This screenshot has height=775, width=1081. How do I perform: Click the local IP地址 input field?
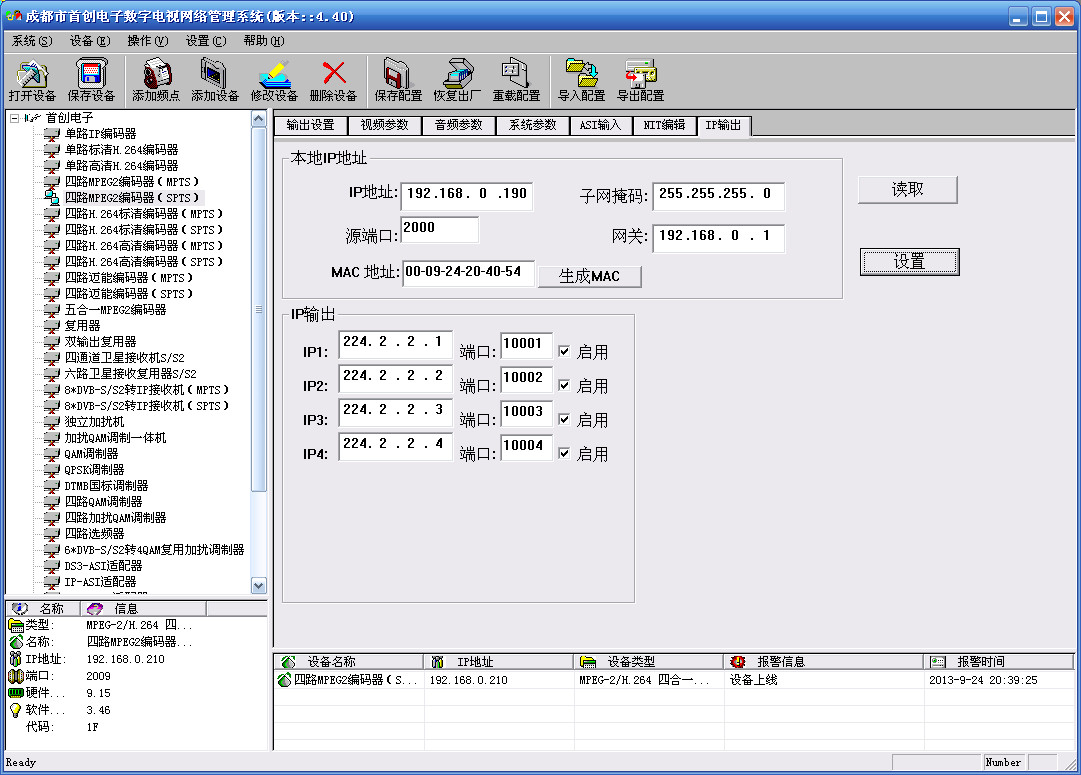tap(466, 195)
